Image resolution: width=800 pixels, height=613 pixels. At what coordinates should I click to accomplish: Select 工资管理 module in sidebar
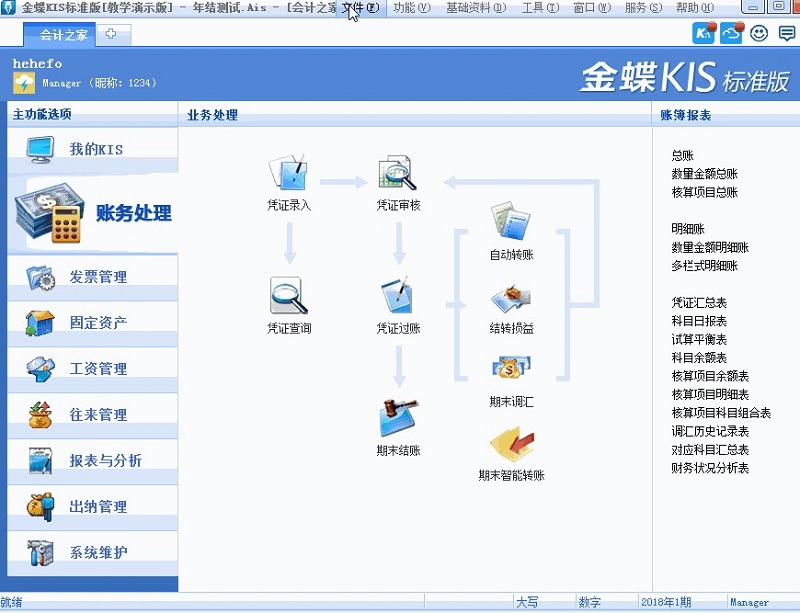[x=93, y=369]
